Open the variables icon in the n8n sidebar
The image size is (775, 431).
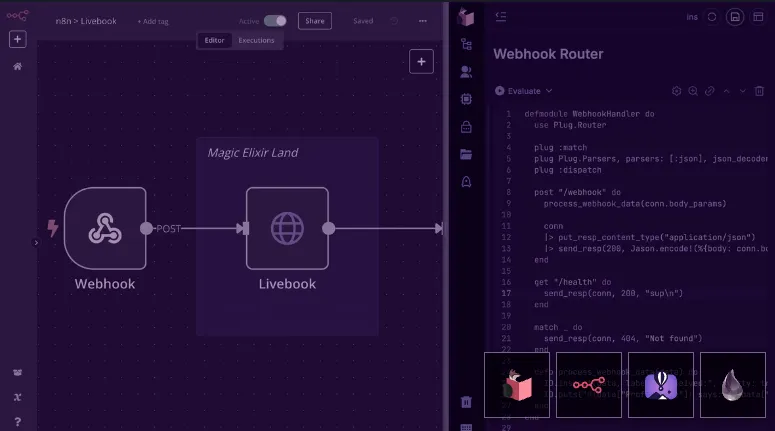click(17, 397)
